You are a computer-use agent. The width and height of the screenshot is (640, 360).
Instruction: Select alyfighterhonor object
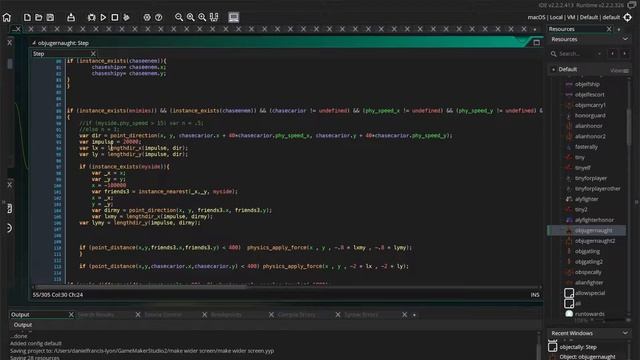coord(594,220)
